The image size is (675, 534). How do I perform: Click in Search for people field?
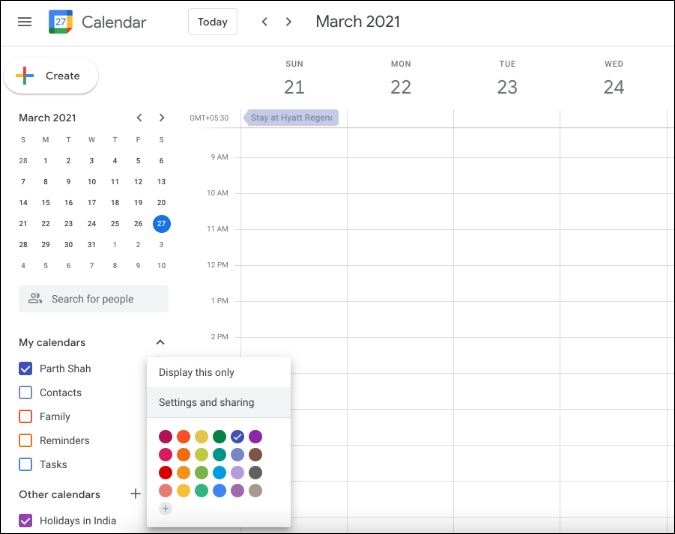pyautogui.click(x=93, y=299)
